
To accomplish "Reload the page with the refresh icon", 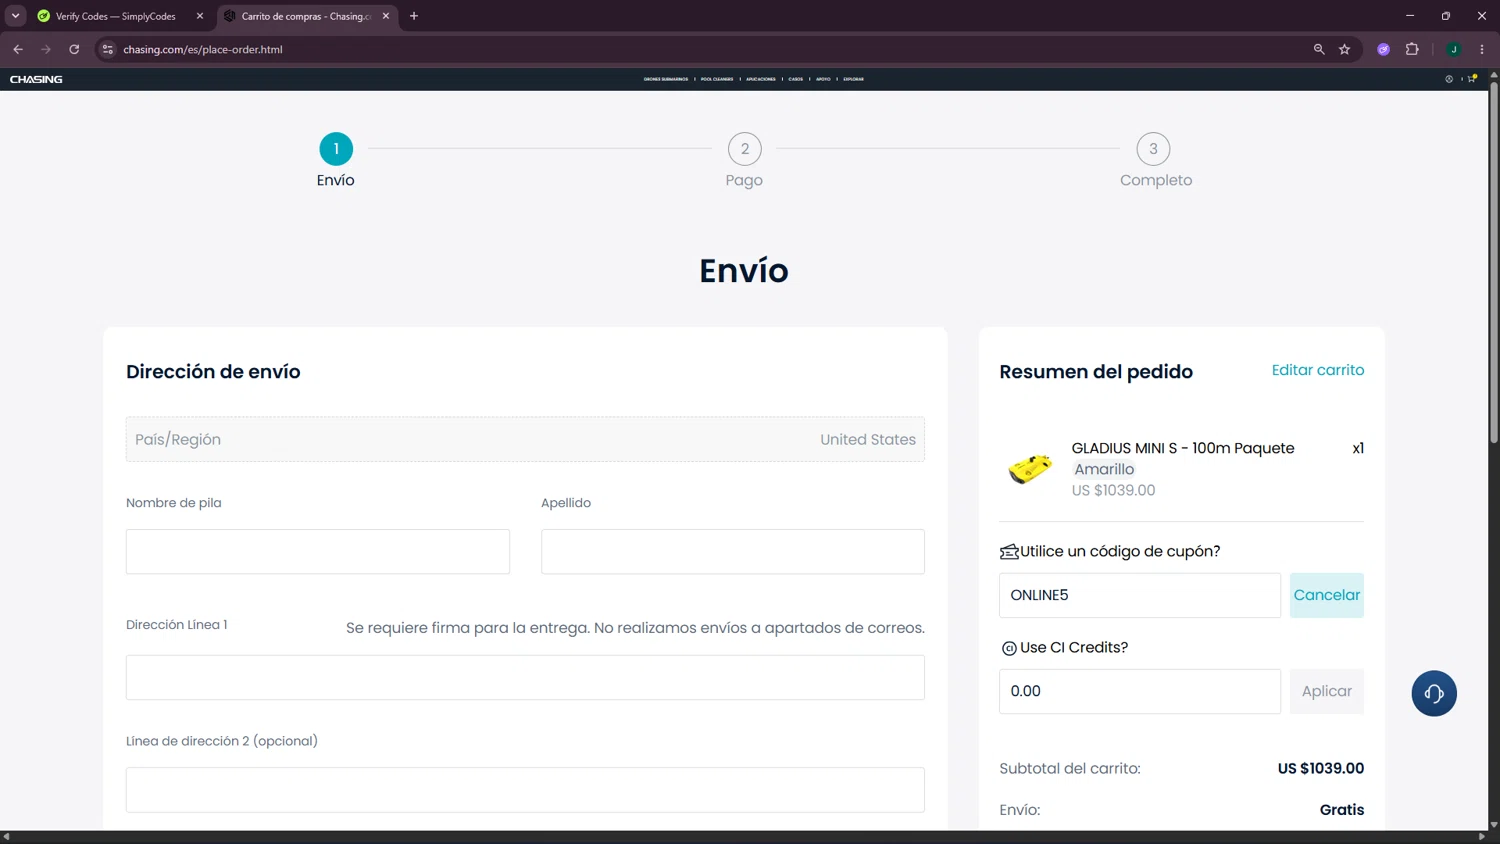I will click(x=74, y=49).
